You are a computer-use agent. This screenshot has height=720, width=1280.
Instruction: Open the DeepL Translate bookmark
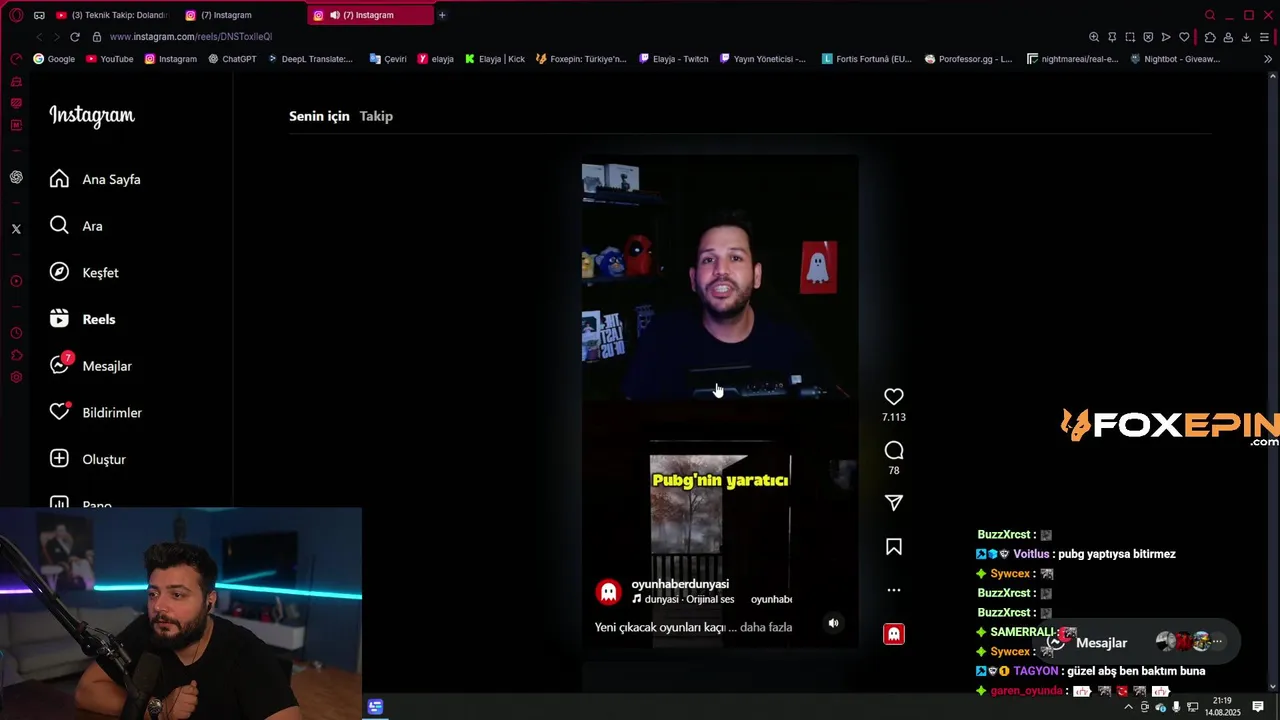(x=310, y=59)
